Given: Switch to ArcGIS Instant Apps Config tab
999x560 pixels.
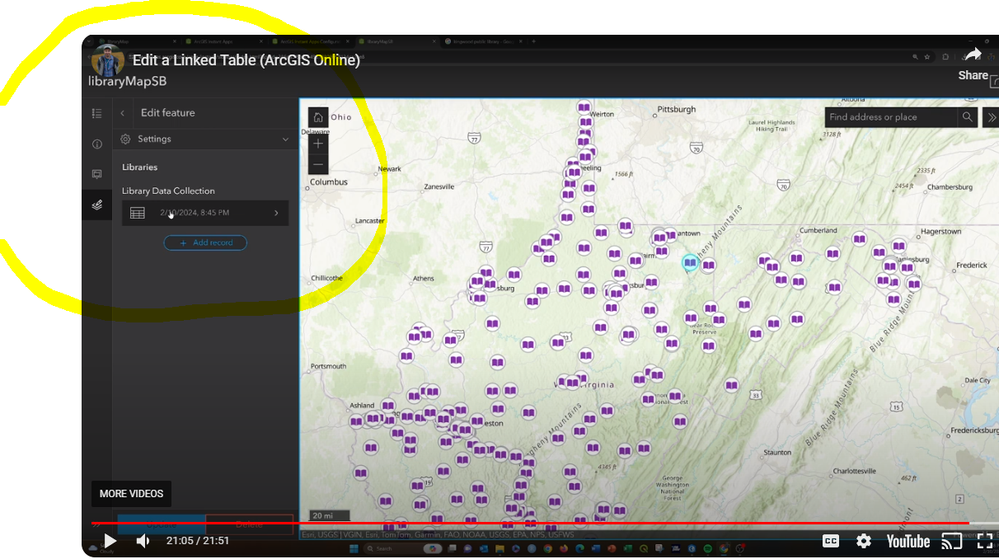Looking at the screenshot, I should (x=310, y=41).
